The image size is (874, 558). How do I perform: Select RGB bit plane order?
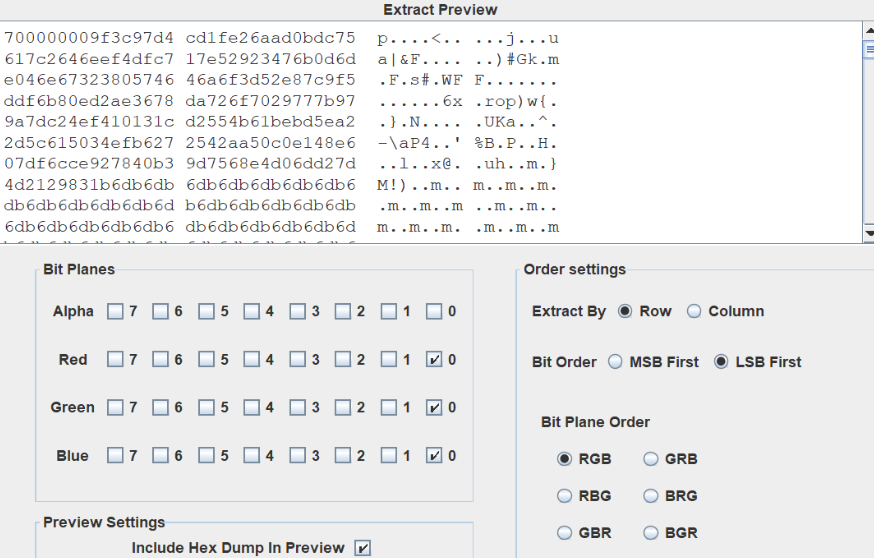[x=565, y=459]
